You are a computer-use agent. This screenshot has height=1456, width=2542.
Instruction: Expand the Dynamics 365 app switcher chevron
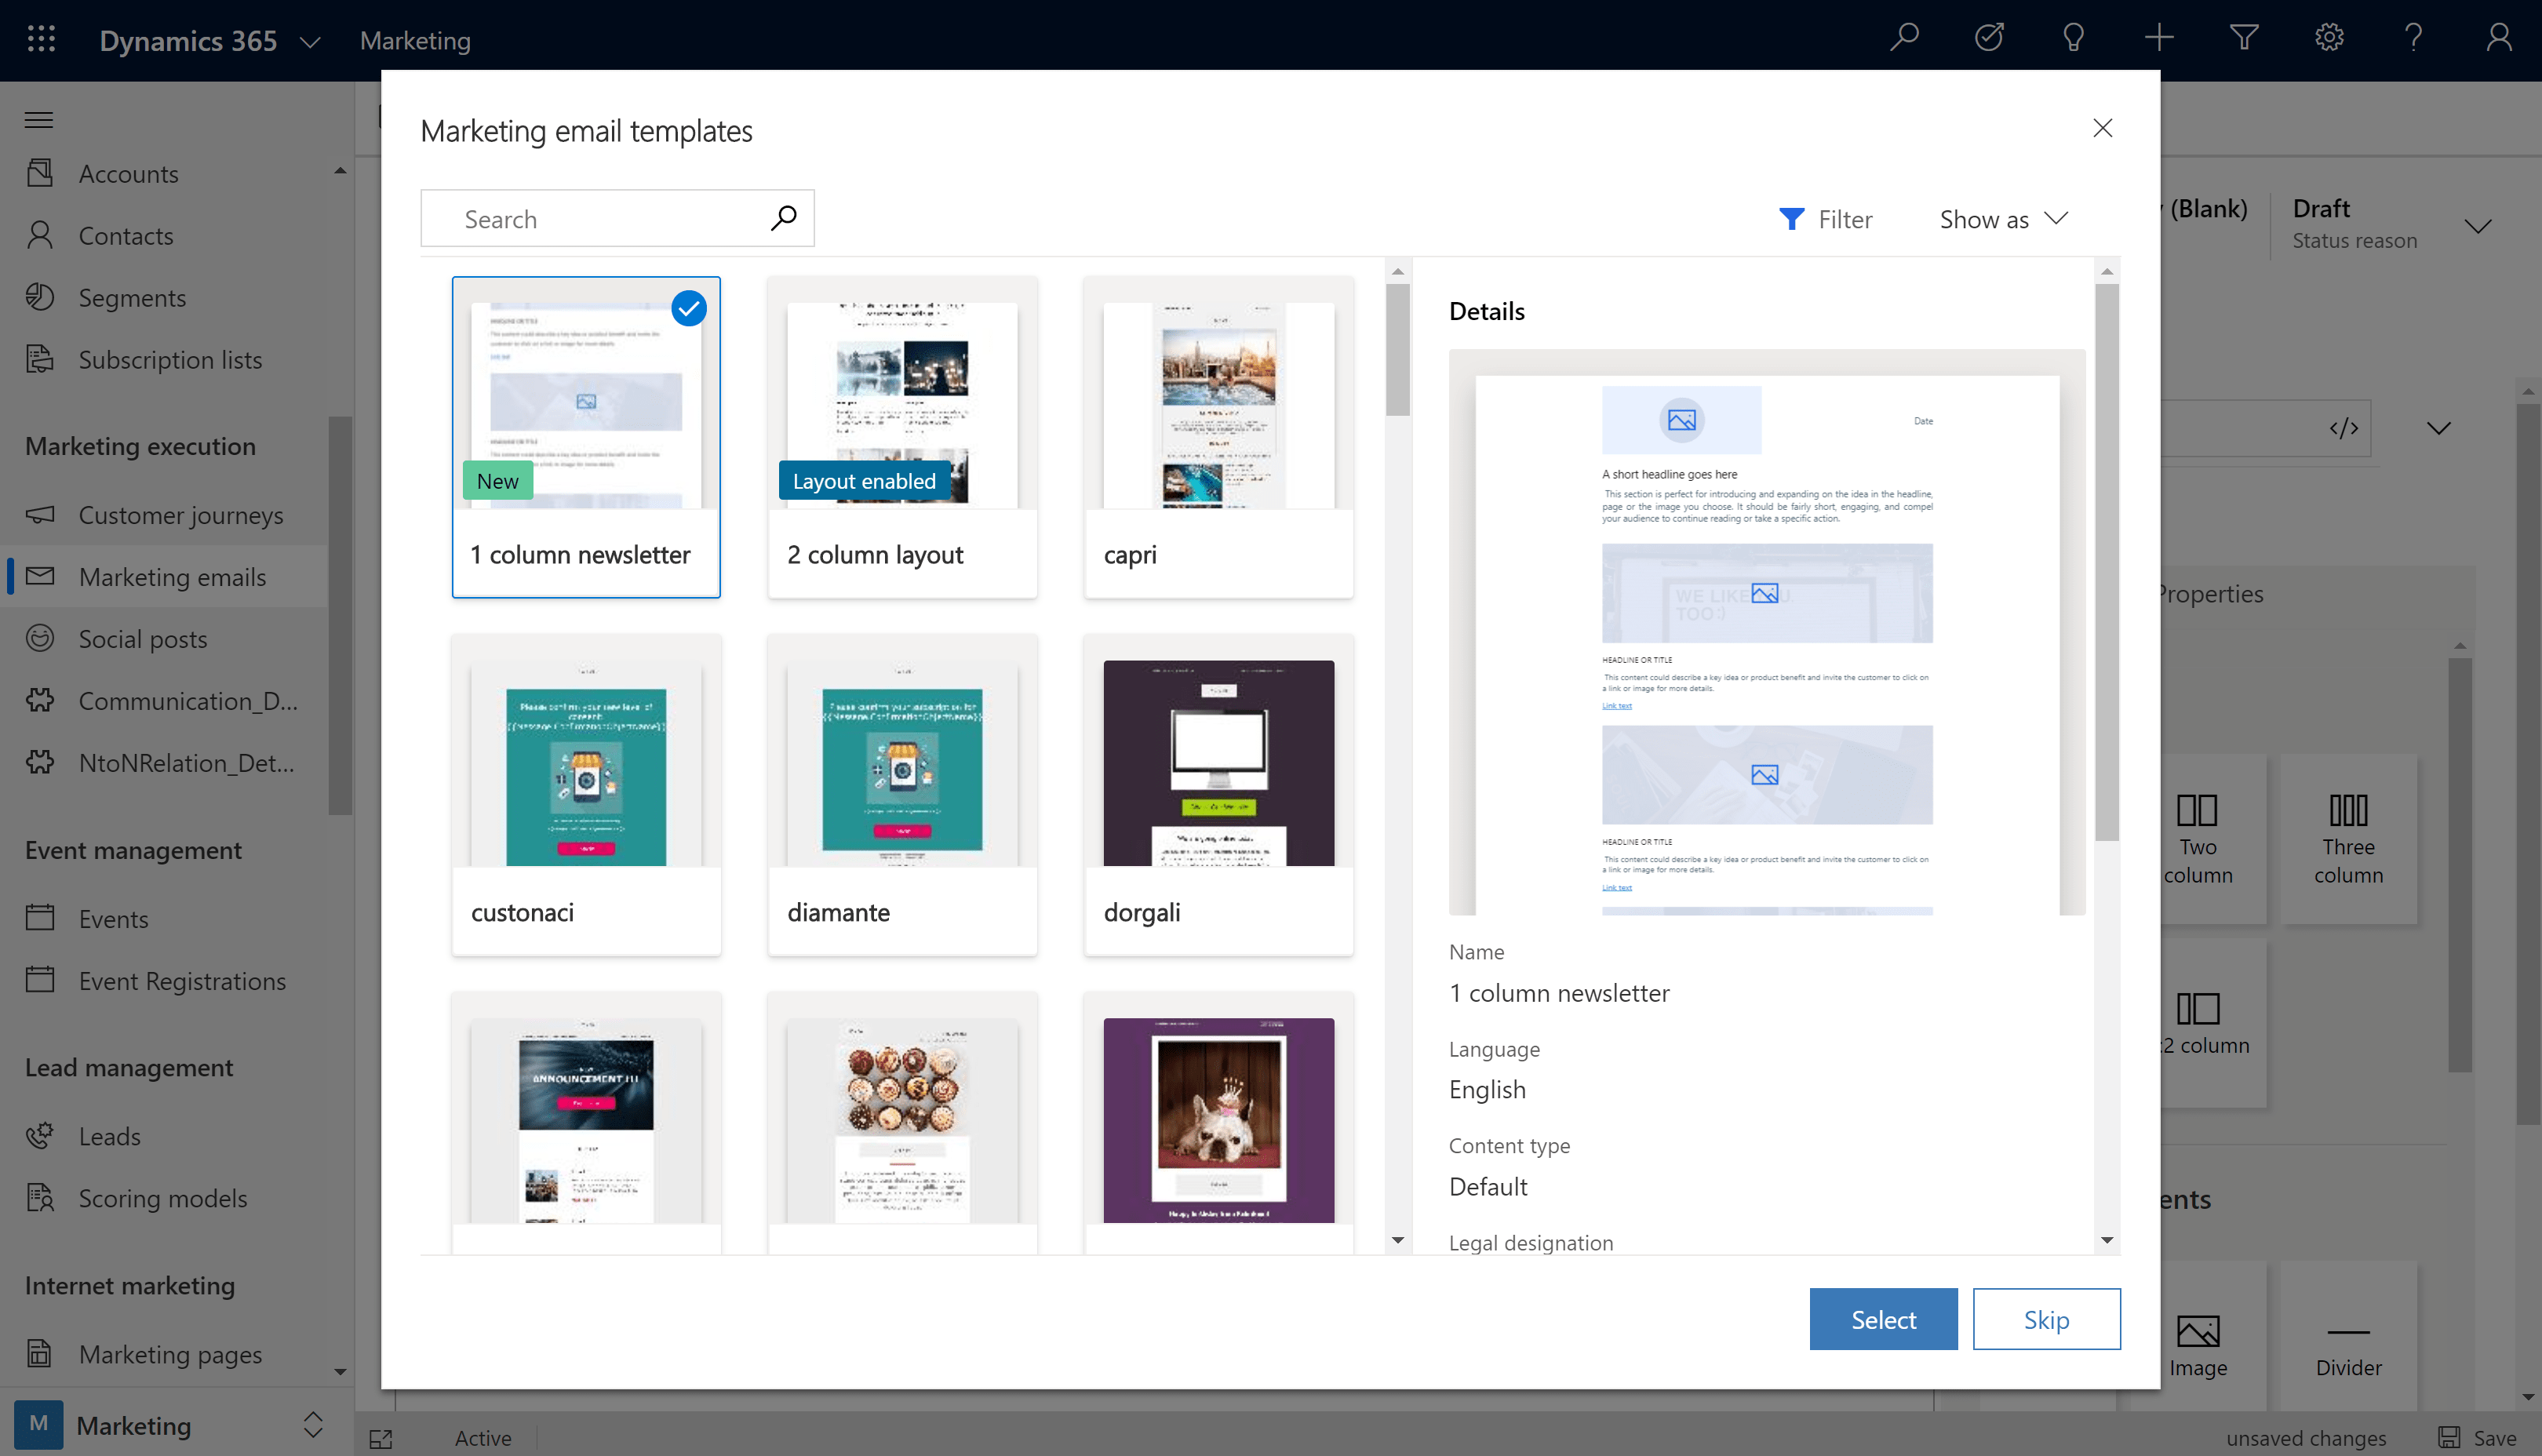(310, 41)
